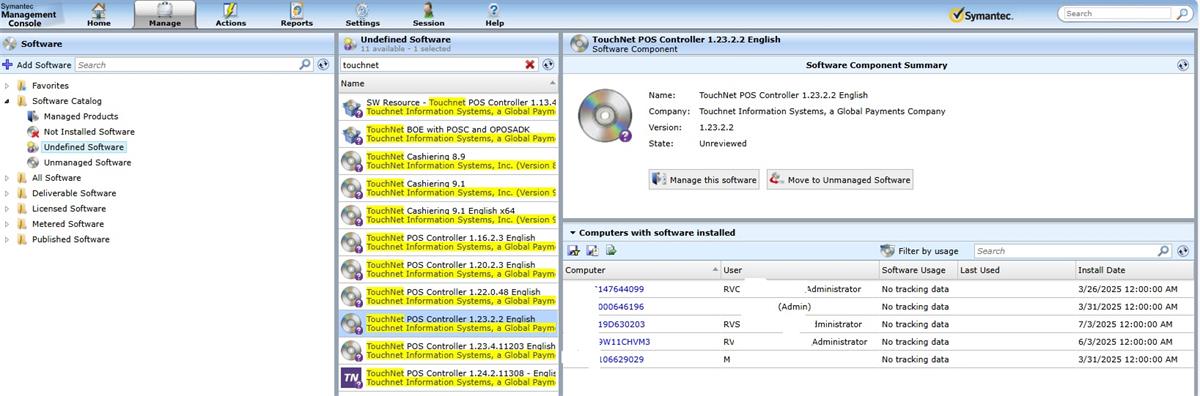
Task: Click the computers list Search field
Action: point(1065,251)
